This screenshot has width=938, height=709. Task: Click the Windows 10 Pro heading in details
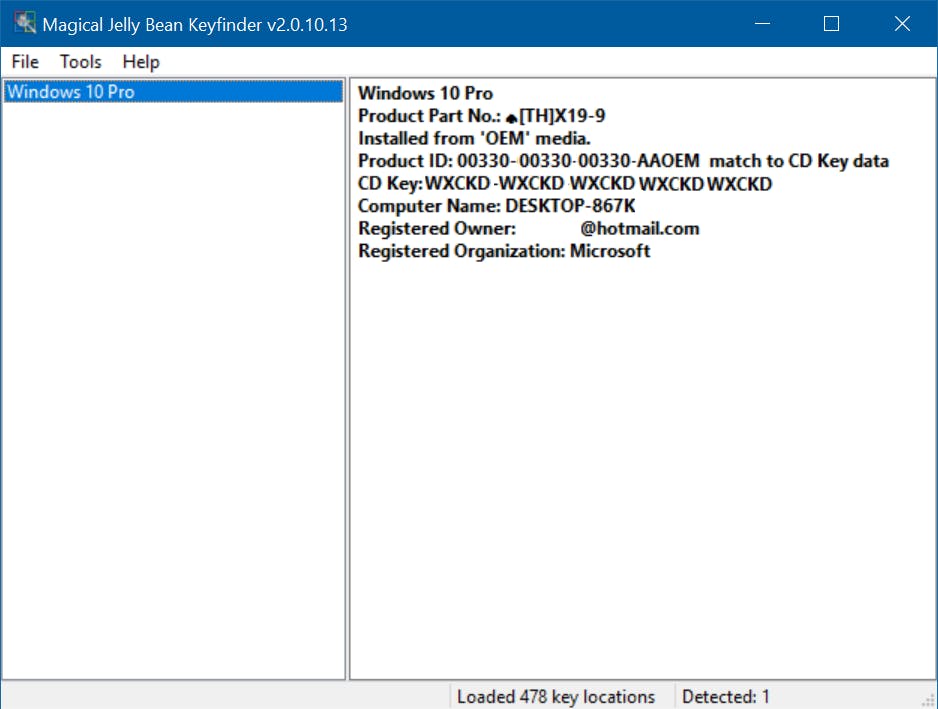(x=425, y=93)
